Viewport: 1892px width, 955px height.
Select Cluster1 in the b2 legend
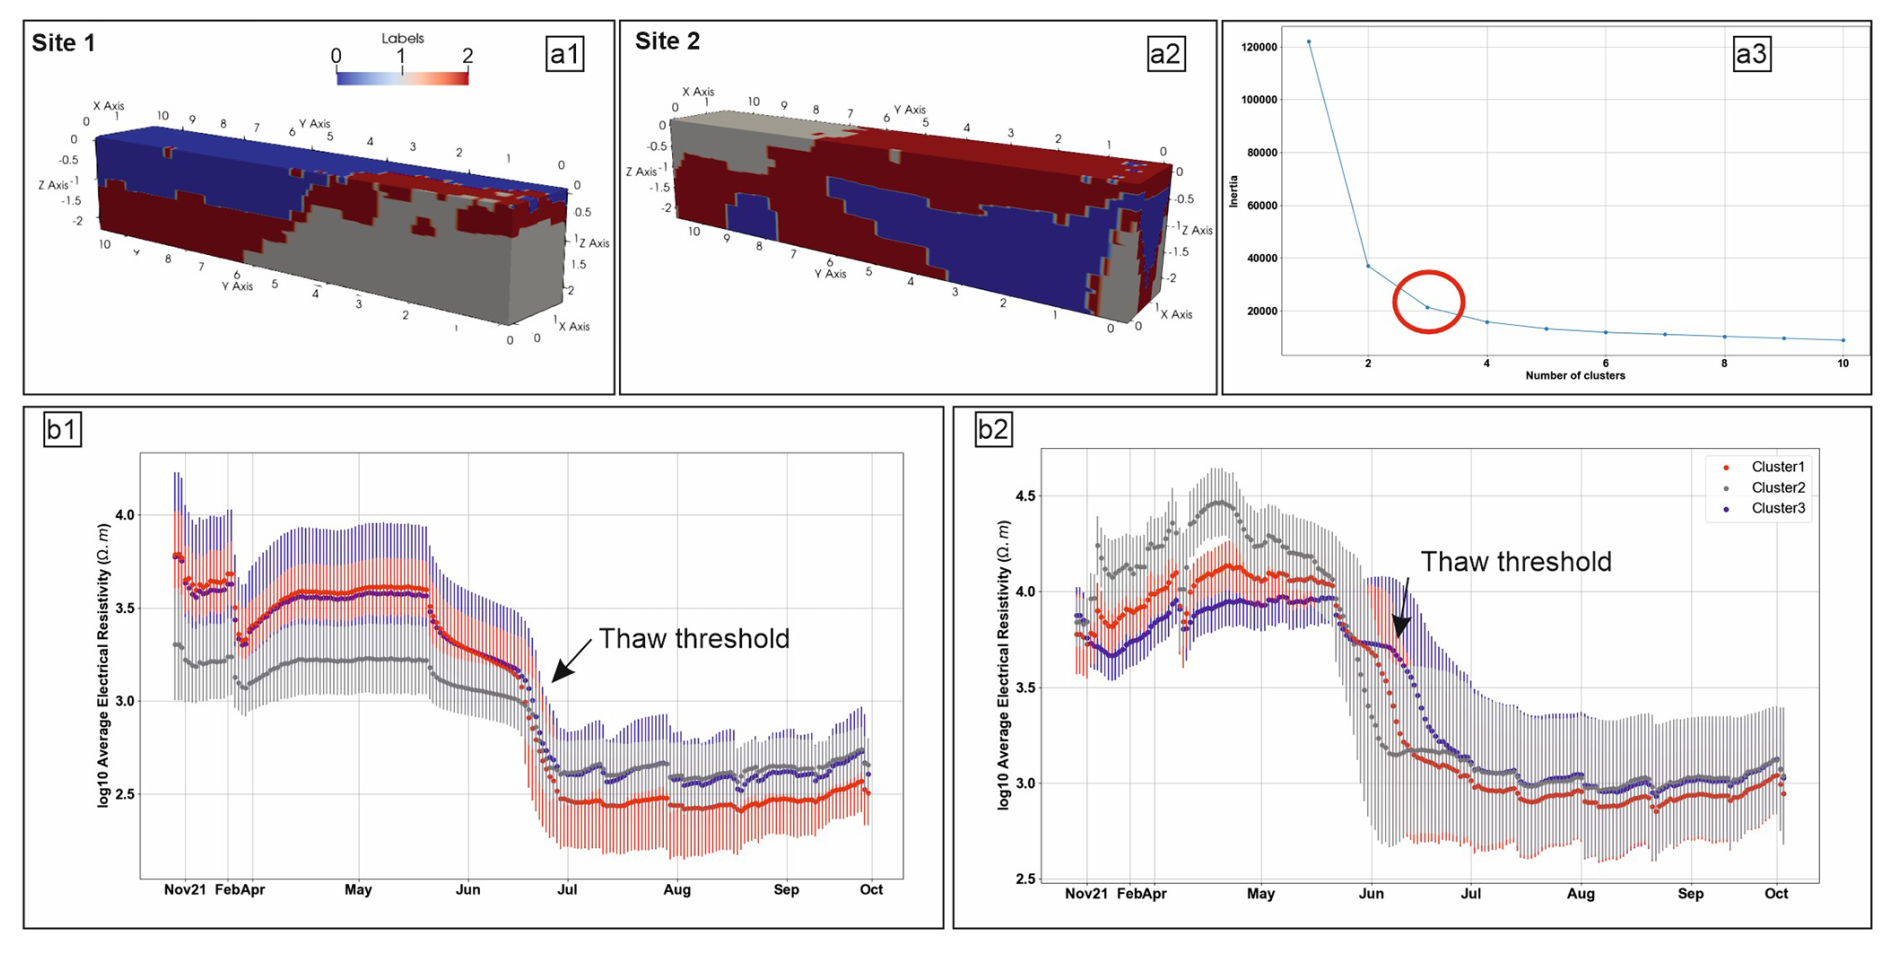1777,467
